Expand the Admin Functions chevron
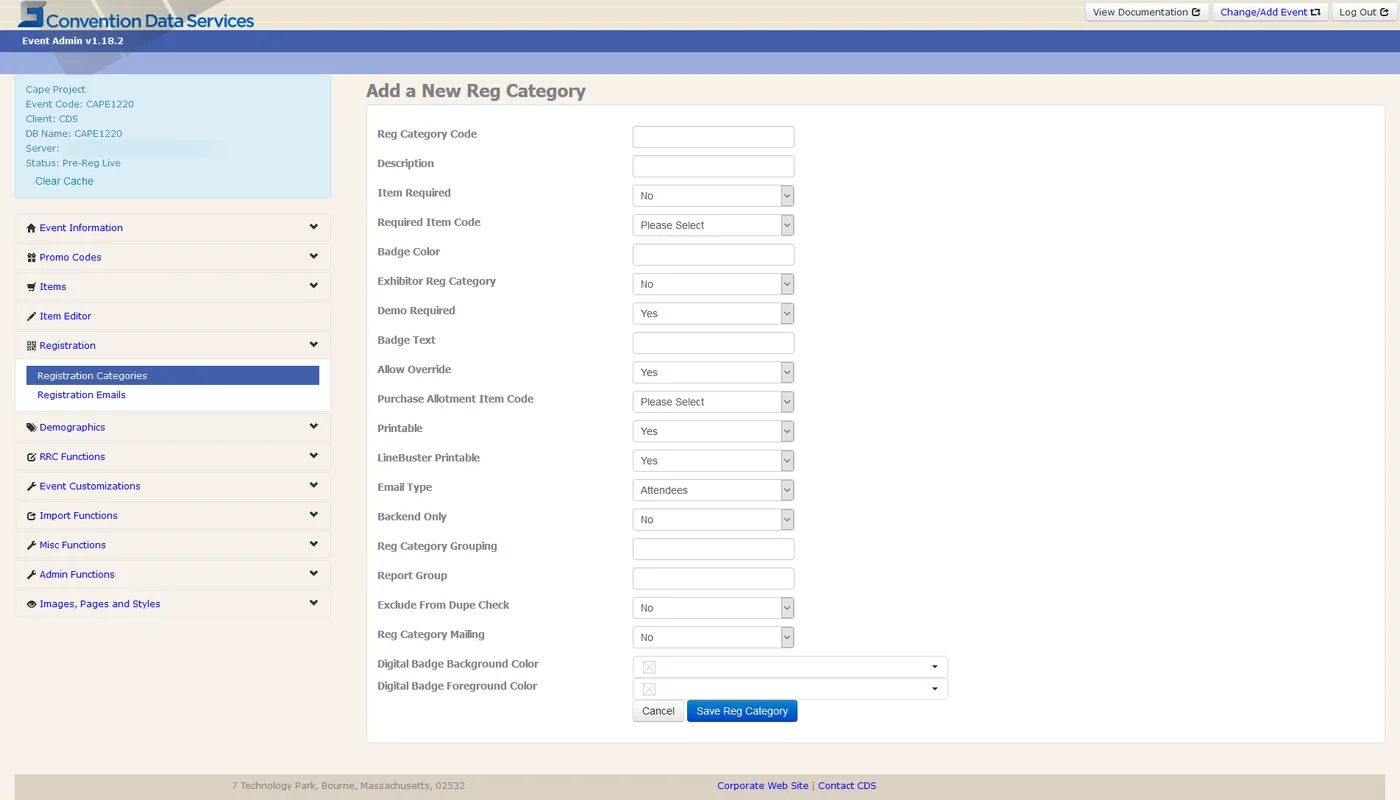This screenshot has width=1400, height=800. (314, 574)
